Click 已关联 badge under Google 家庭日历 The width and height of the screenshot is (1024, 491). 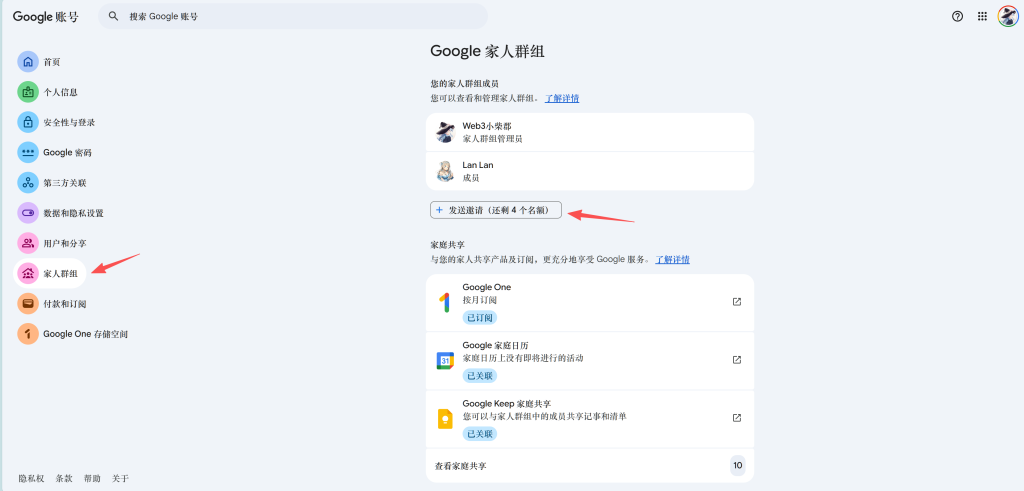coord(480,376)
